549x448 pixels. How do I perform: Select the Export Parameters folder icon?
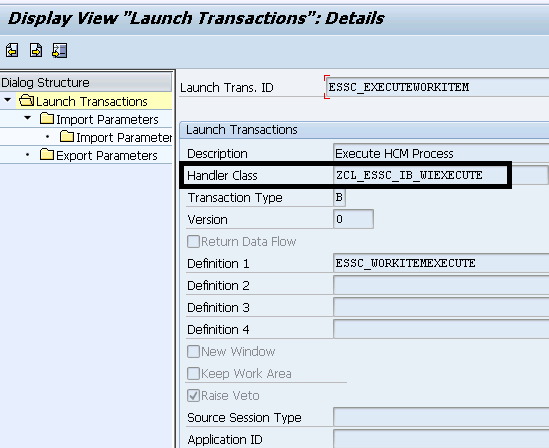coord(47,154)
